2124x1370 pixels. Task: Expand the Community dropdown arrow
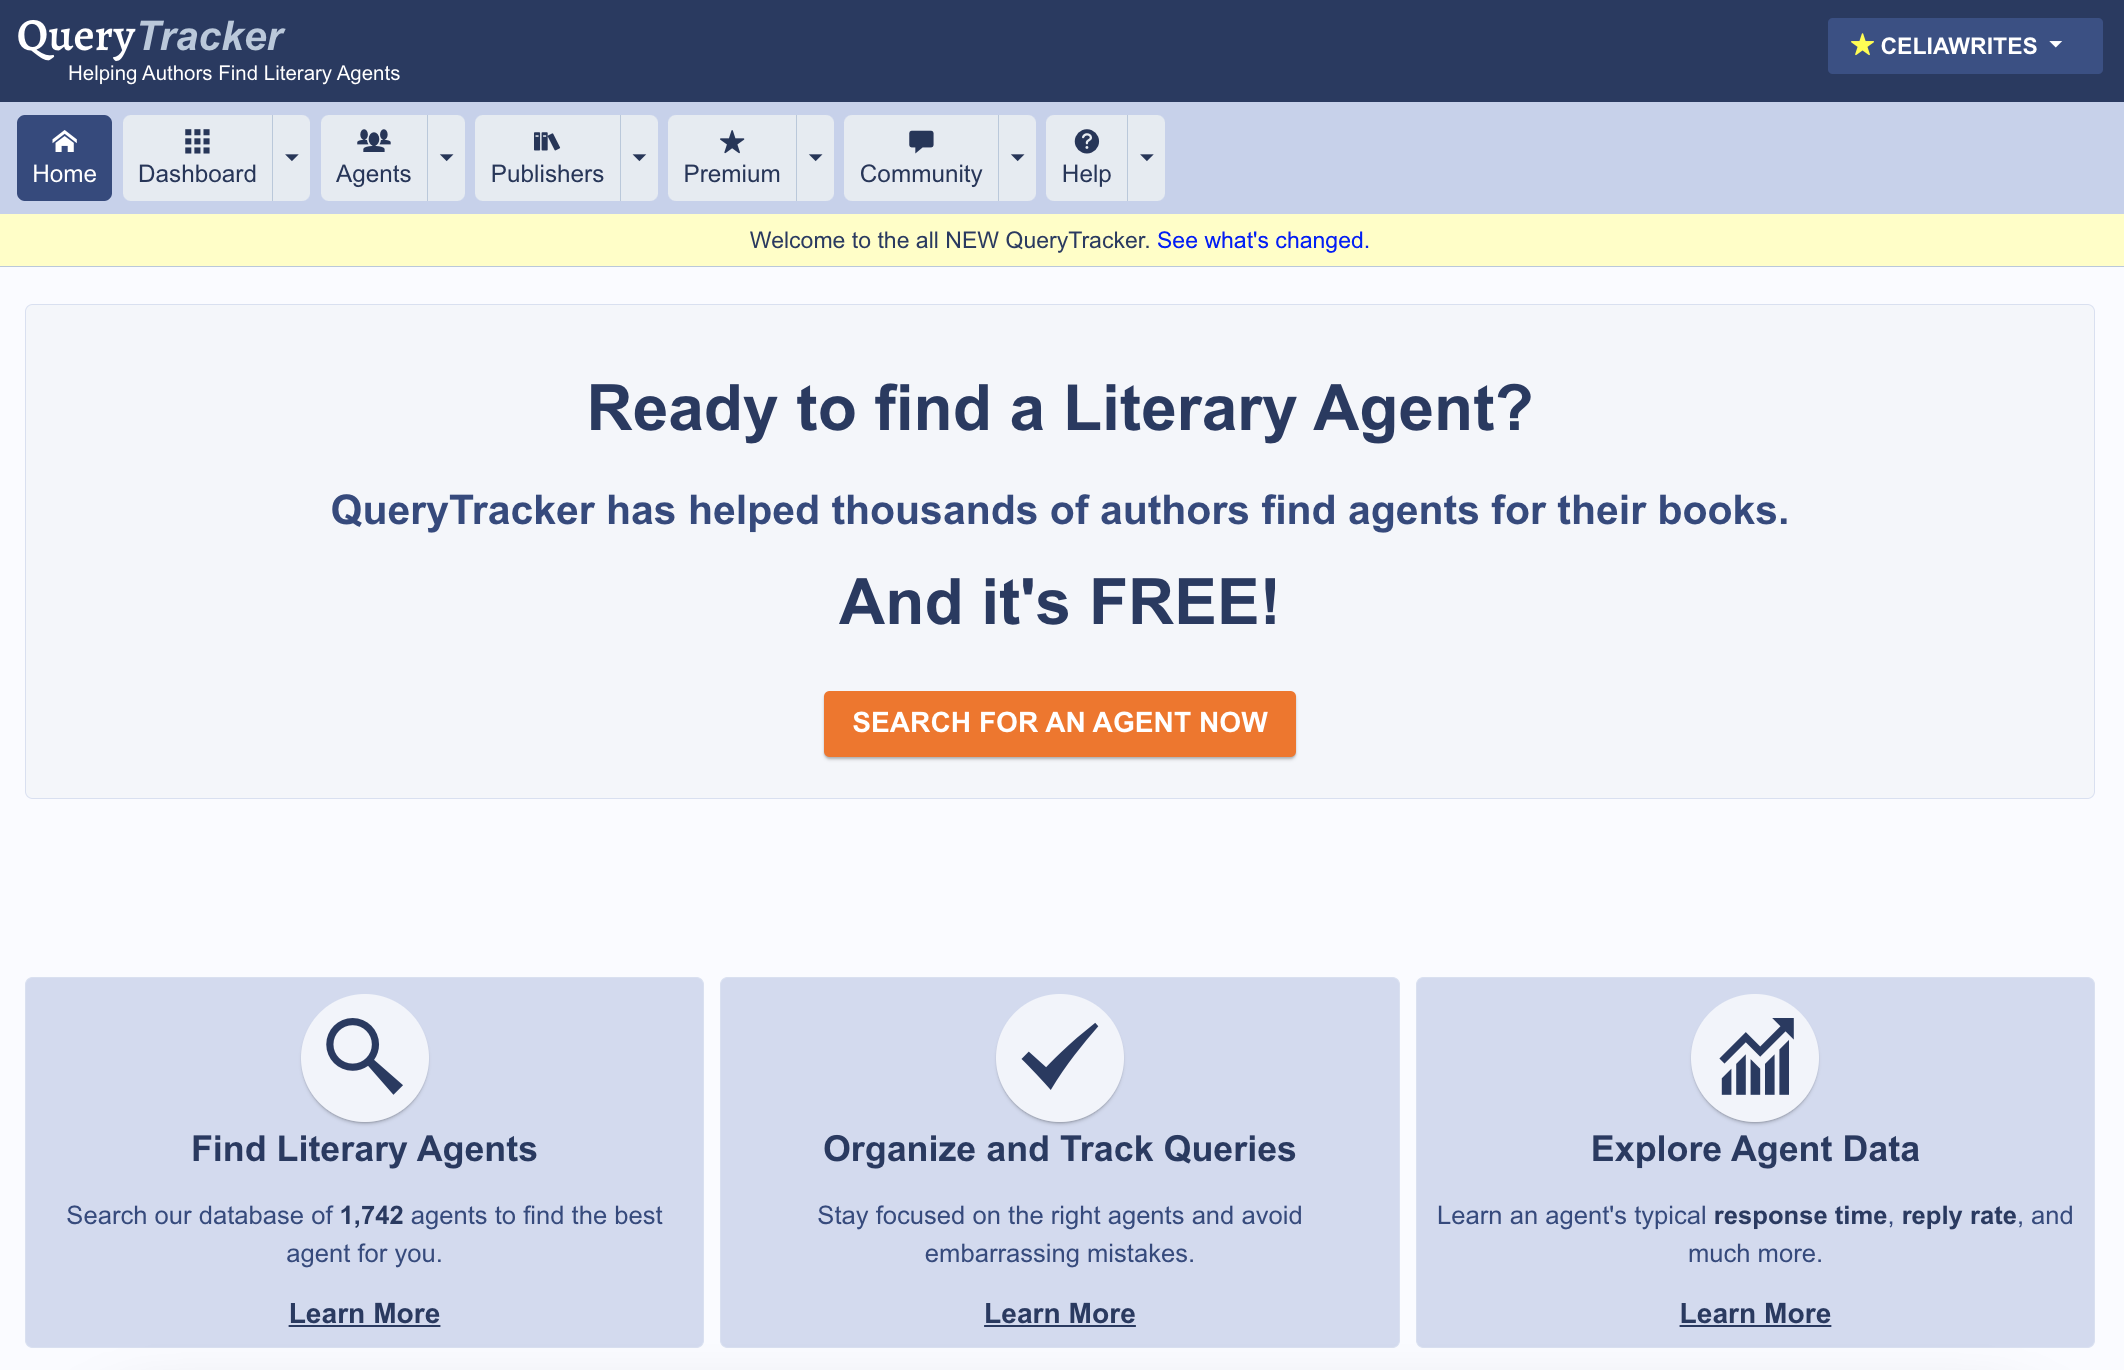[x=1017, y=158]
